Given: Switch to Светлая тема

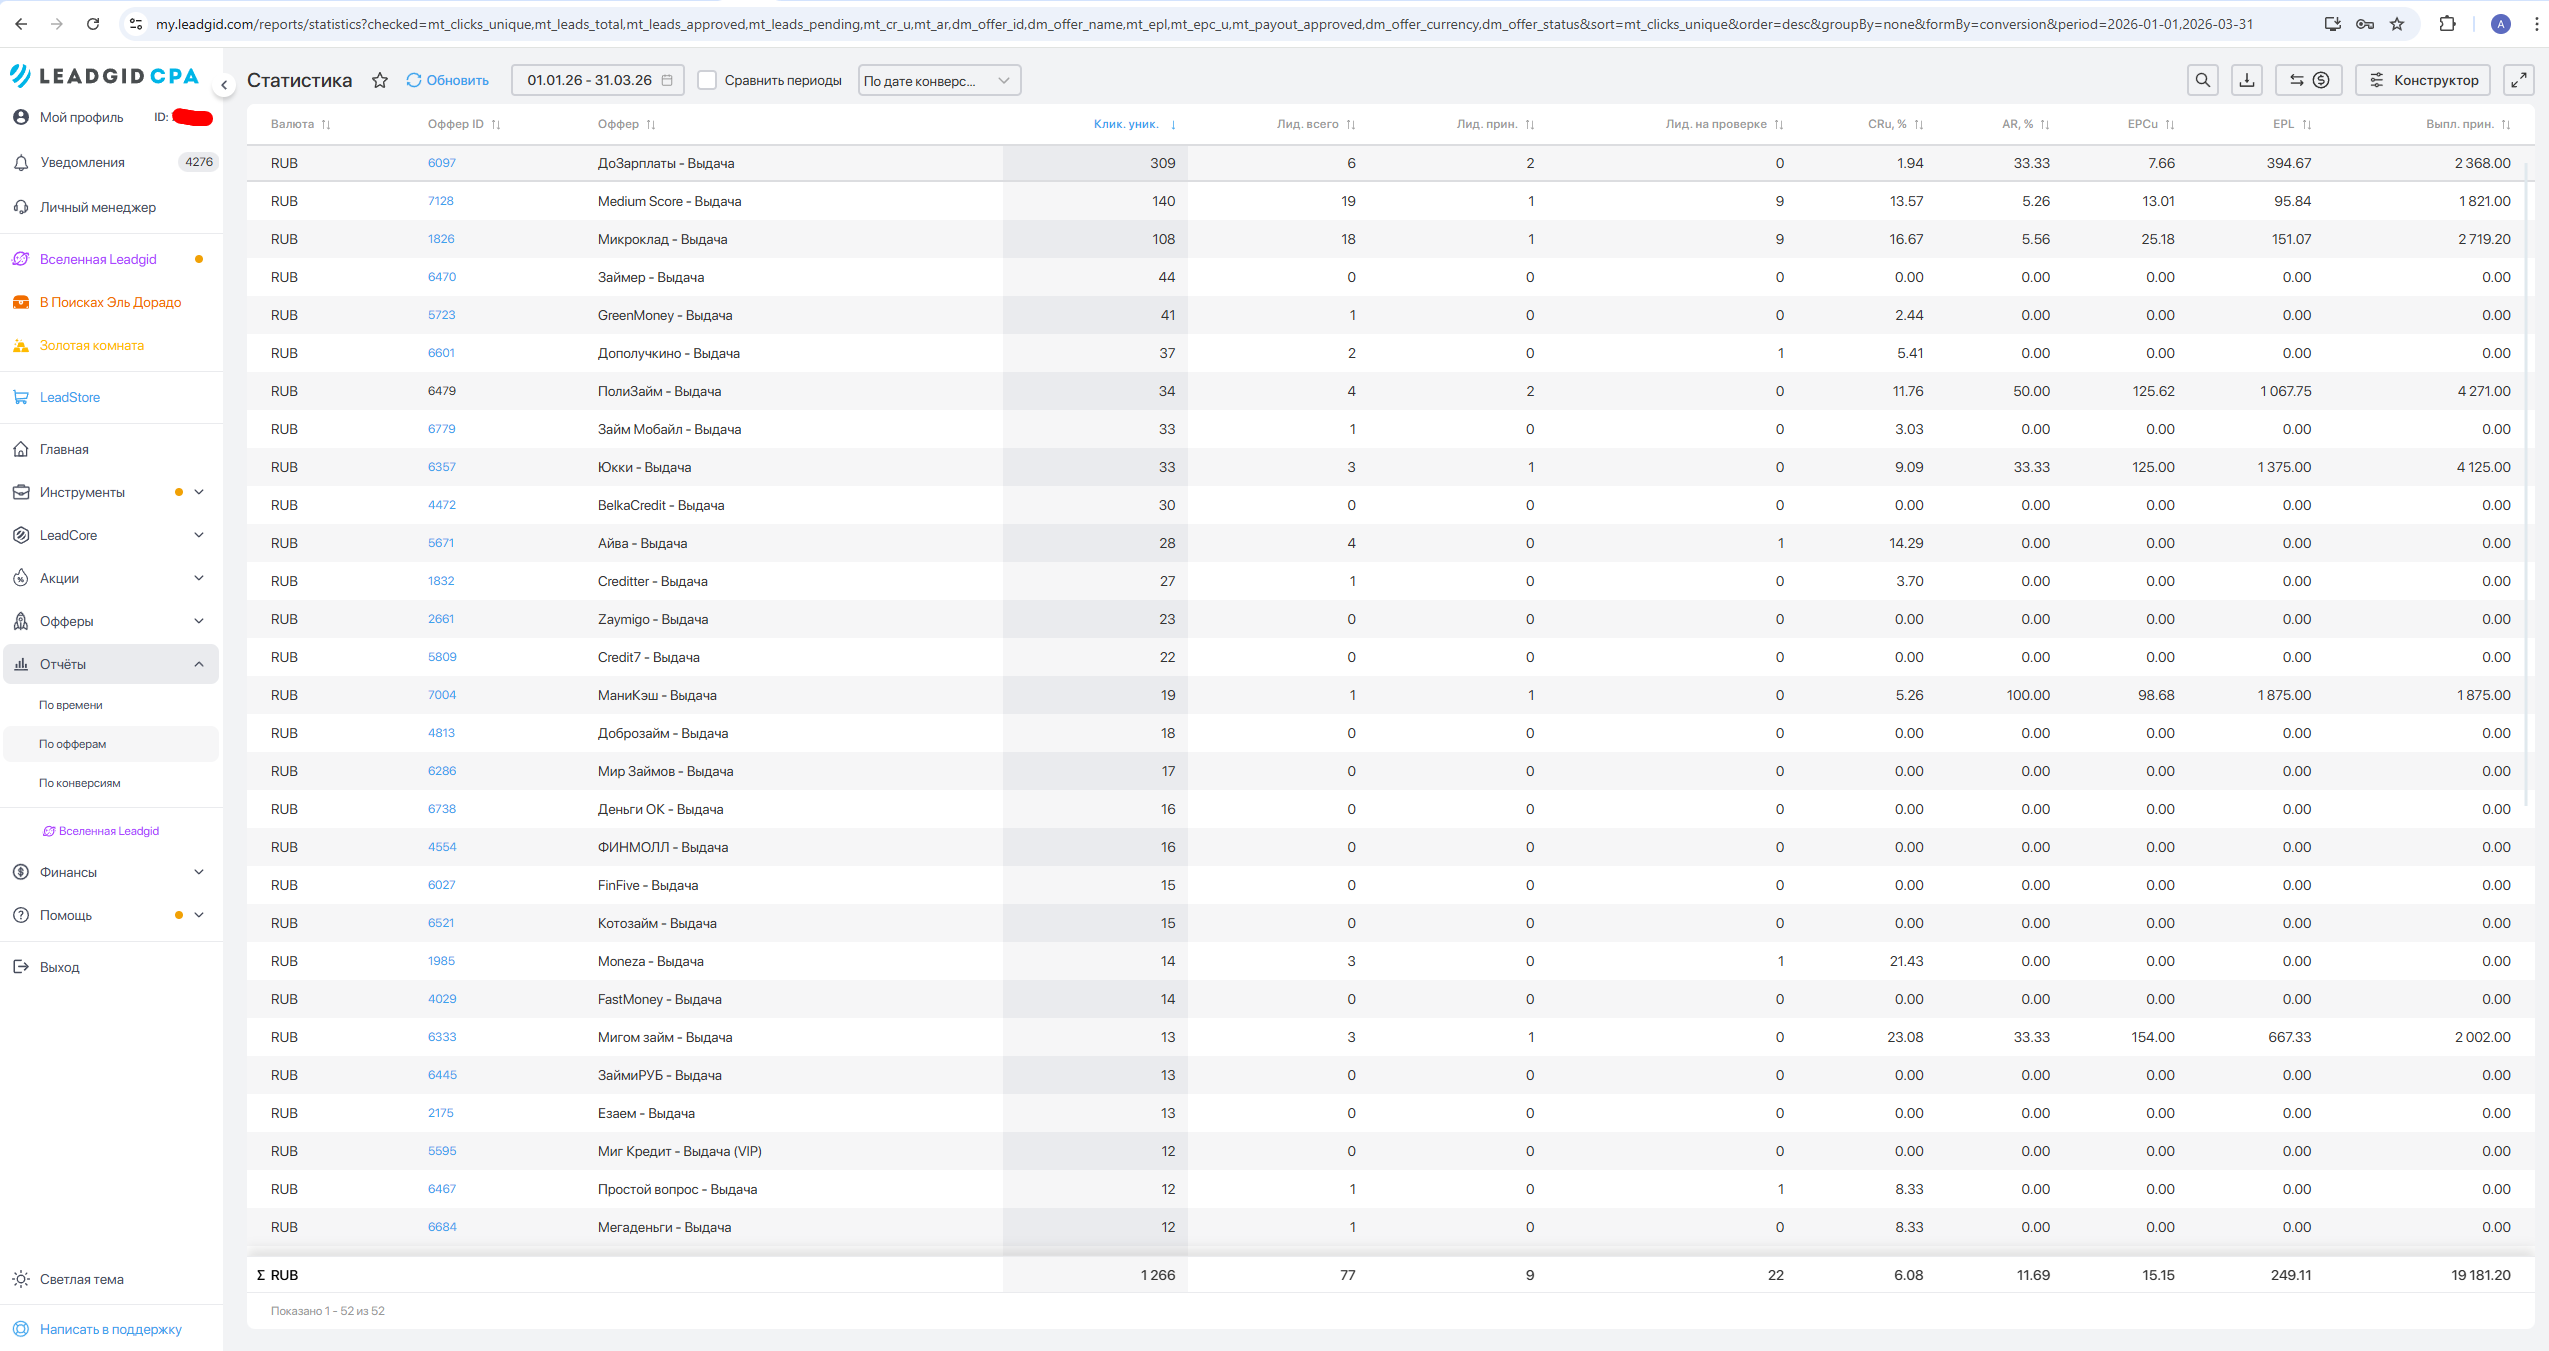Looking at the screenshot, I should click(x=82, y=1279).
